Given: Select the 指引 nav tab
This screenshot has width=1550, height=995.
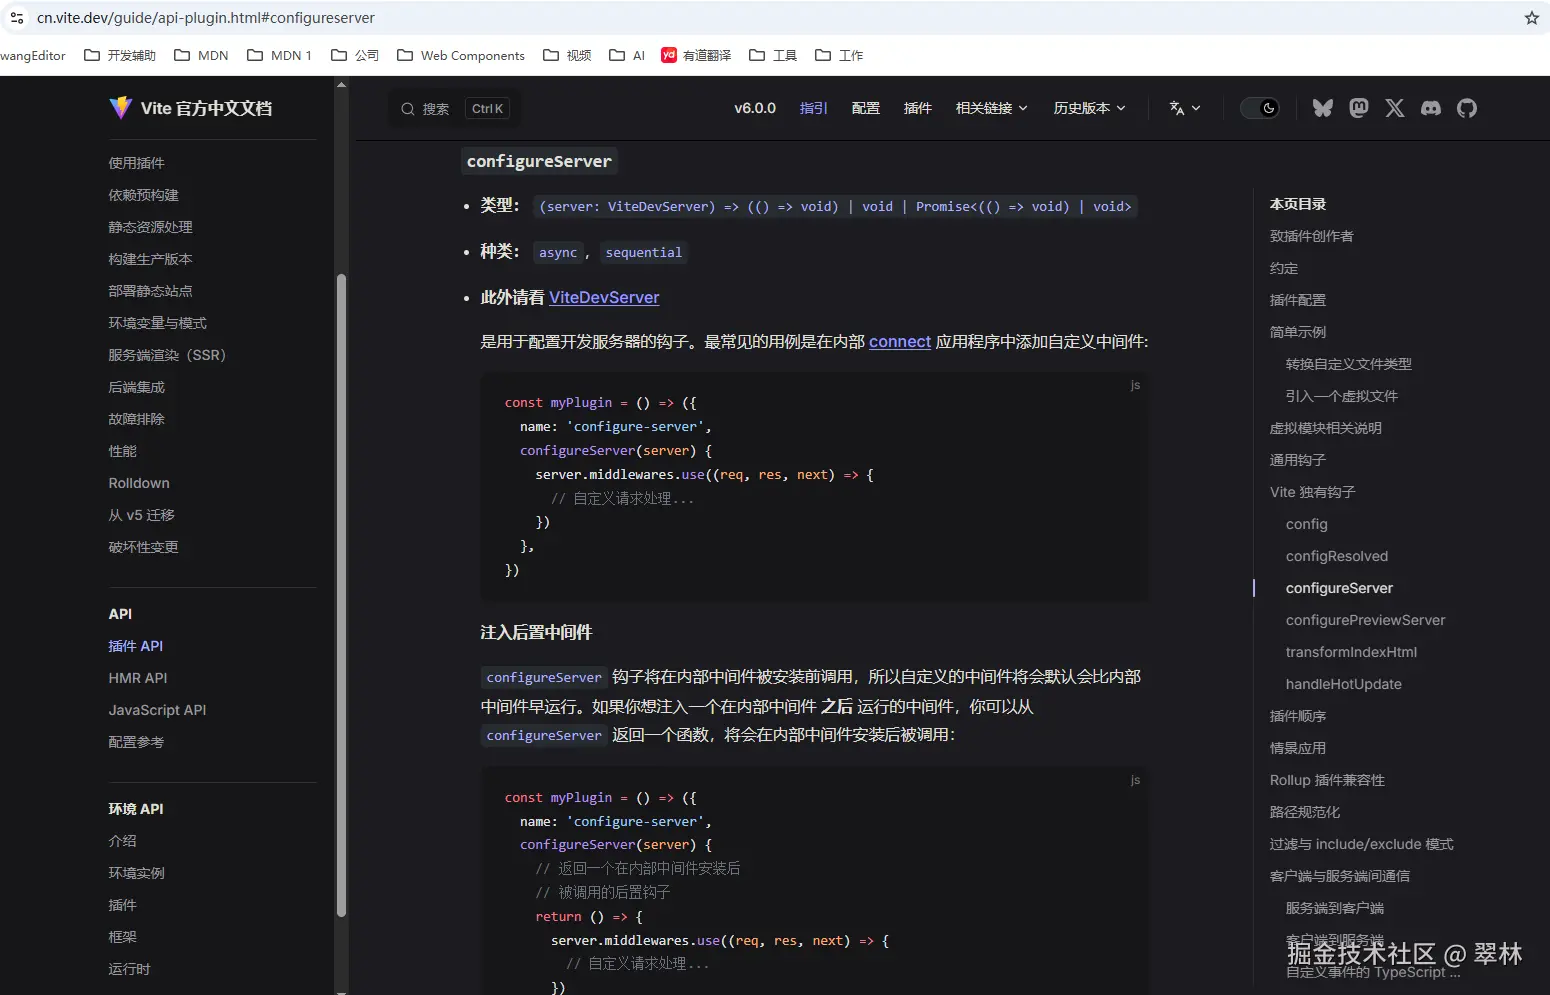Looking at the screenshot, I should [x=814, y=108].
